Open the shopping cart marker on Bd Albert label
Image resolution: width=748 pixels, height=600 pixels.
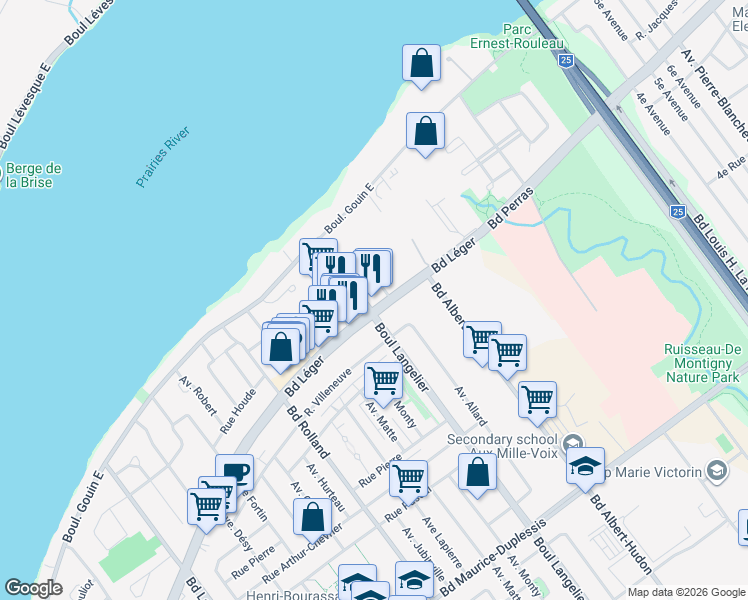pyautogui.click(x=479, y=341)
